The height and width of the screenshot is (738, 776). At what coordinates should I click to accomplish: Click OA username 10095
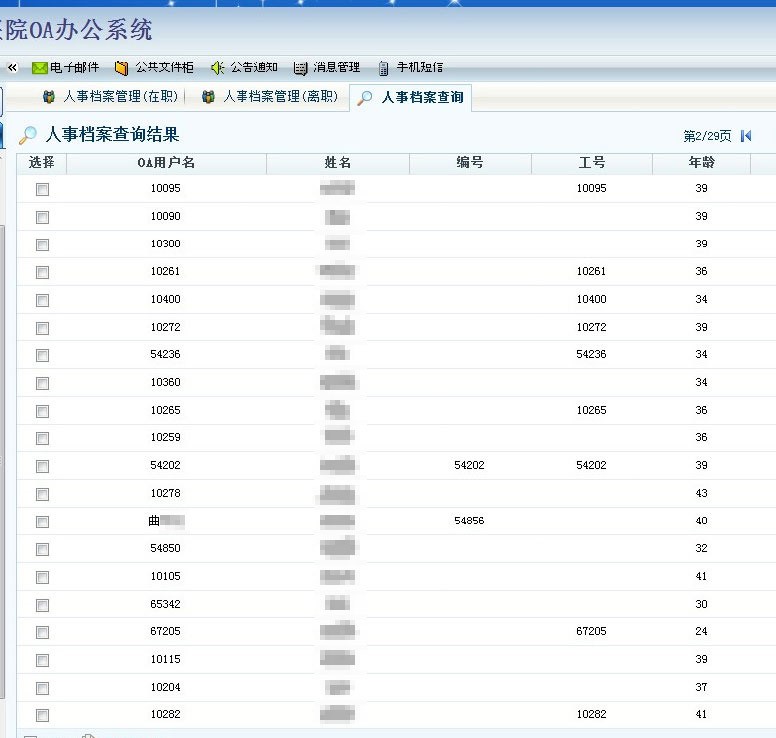click(165, 188)
